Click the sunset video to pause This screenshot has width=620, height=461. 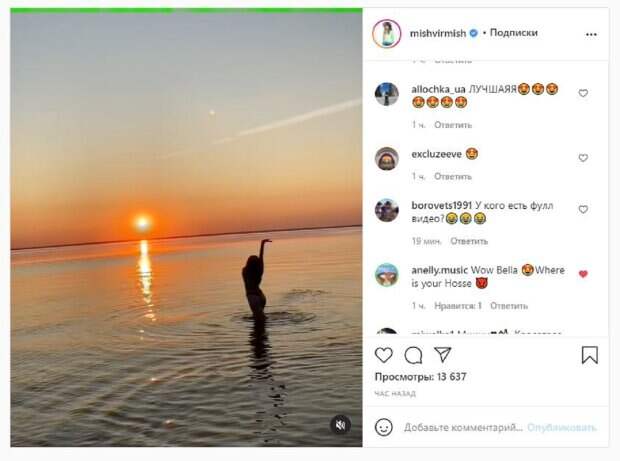pos(186,230)
